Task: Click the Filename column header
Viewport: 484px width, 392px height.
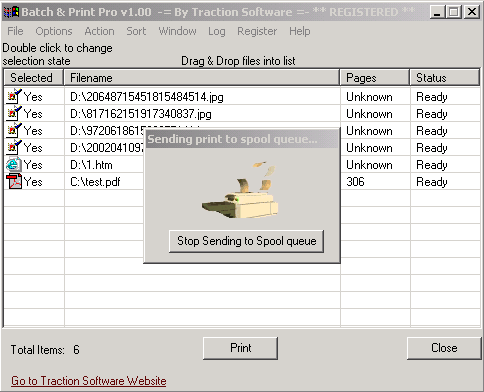Action: (x=202, y=78)
